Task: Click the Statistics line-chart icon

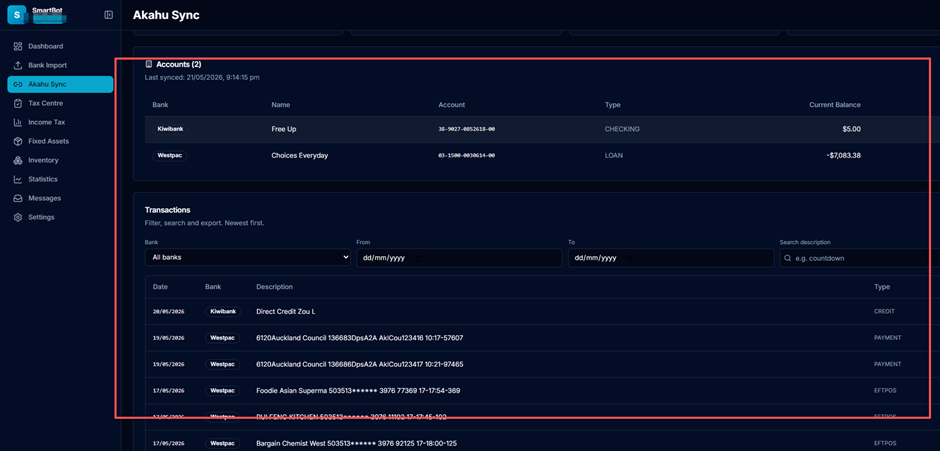Action: (18, 179)
